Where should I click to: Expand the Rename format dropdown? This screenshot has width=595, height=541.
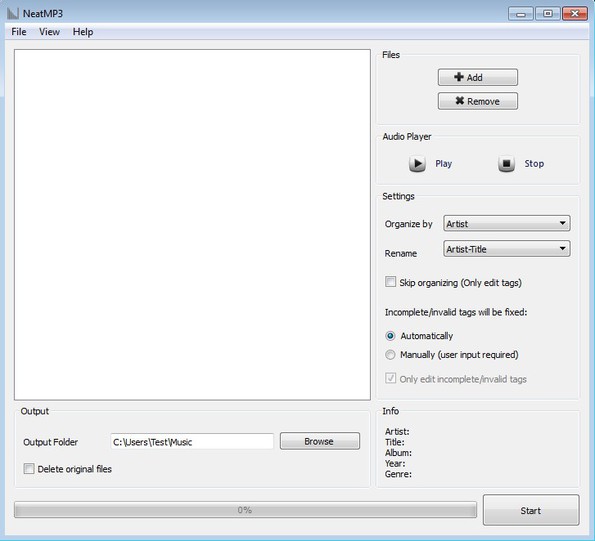coord(507,249)
